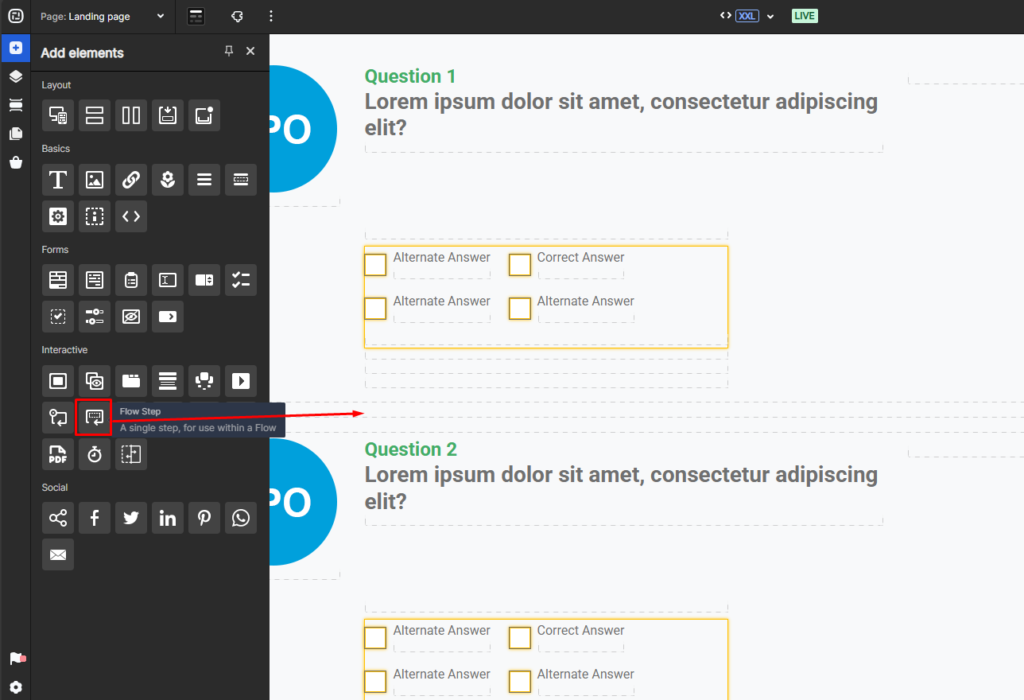Image resolution: width=1024 pixels, height=700 pixels.
Task: Insert an Image element from Basics
Action: (95, 180)
